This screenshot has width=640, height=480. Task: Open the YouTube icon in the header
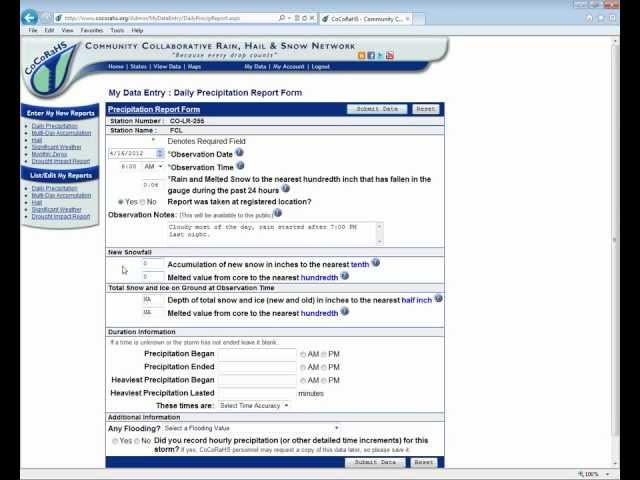point(390,56)
